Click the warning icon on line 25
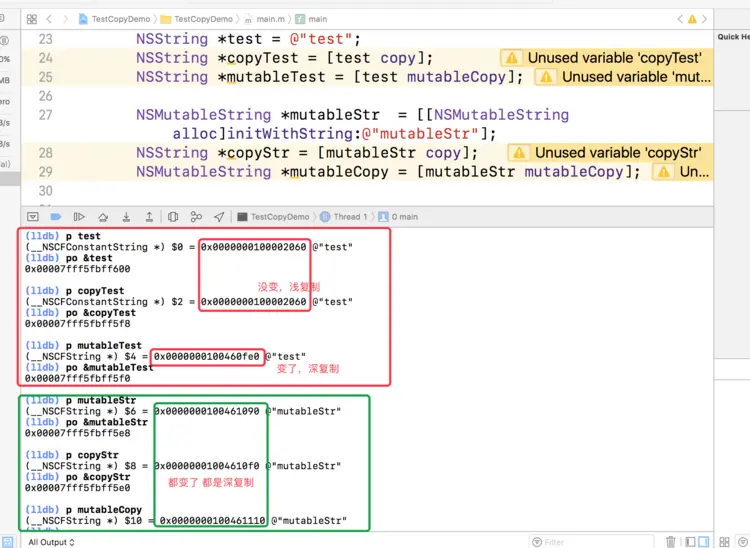The height and width of the screenshot is (548, 750). (x=546, y=77)
